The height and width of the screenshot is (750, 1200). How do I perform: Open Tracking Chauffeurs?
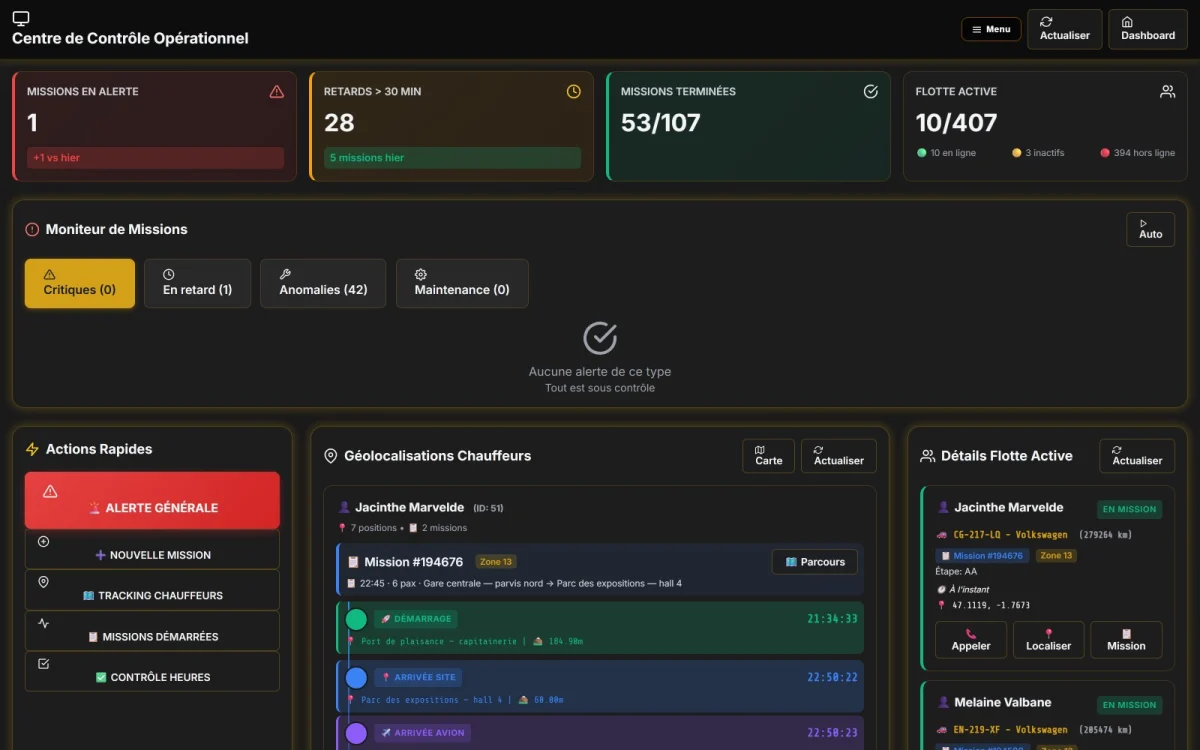(152, 590)
